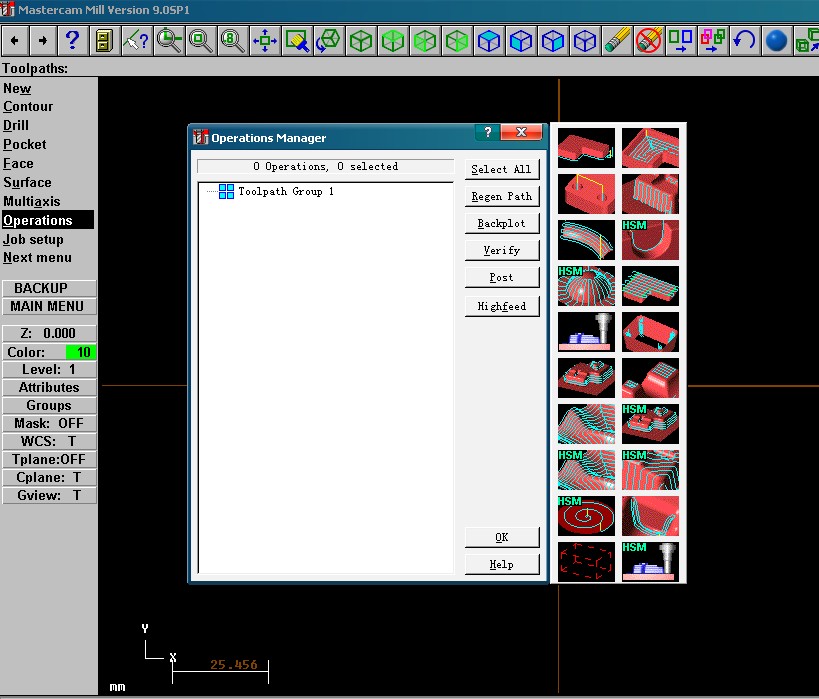This screenshot has width=819, height=699.
Task: Open help with the blue question mark icon
Action: [72, 40]
